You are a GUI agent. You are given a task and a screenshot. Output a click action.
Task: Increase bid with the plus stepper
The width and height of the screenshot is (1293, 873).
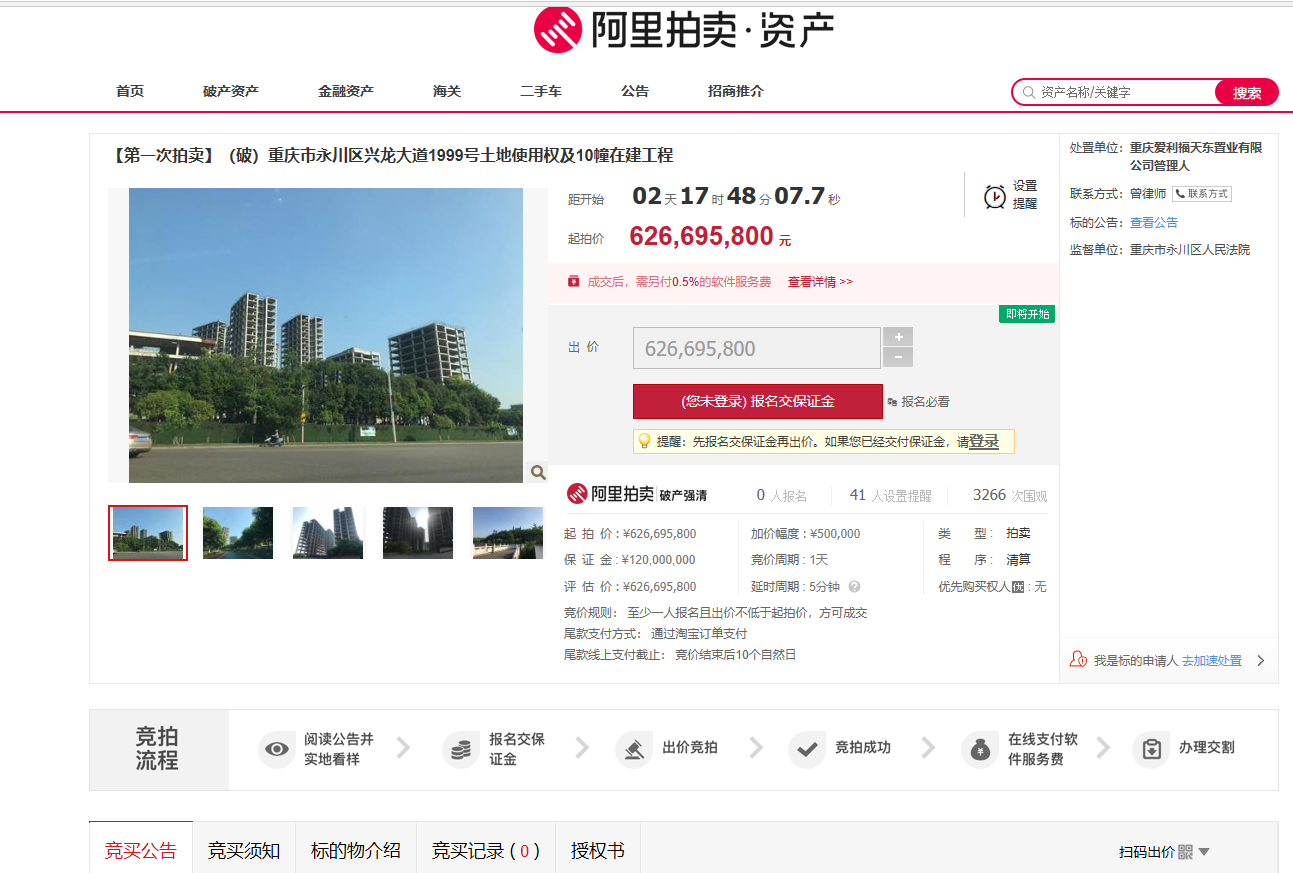coord(898,337)
